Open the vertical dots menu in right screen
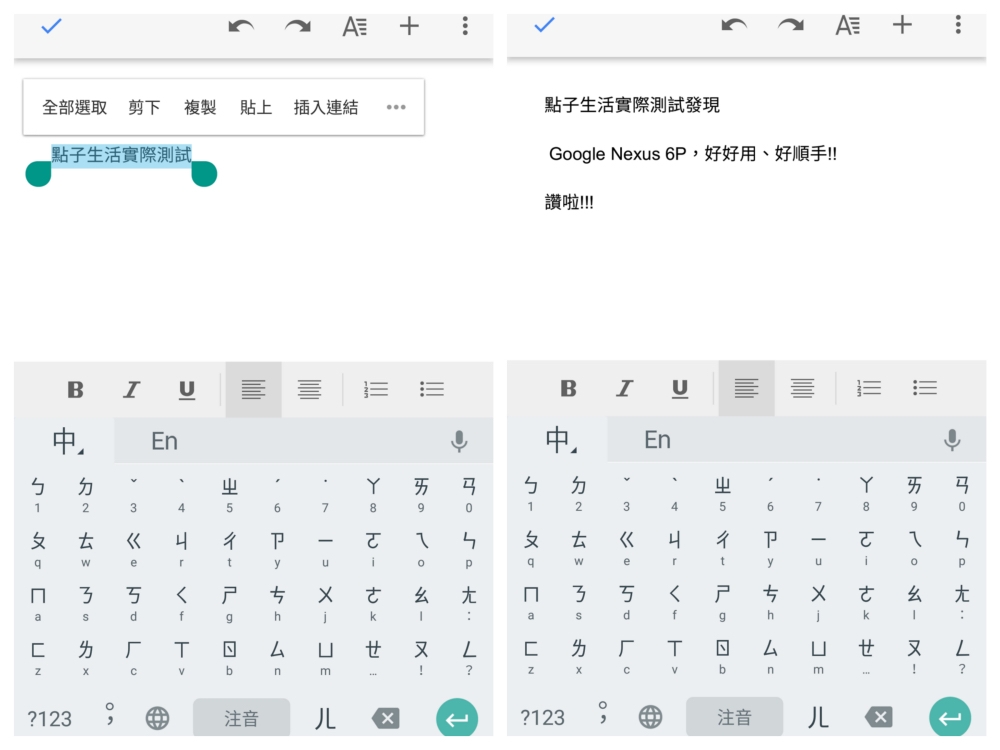The height and width of the screenshot is (750, 1000). tap(958, 26)
